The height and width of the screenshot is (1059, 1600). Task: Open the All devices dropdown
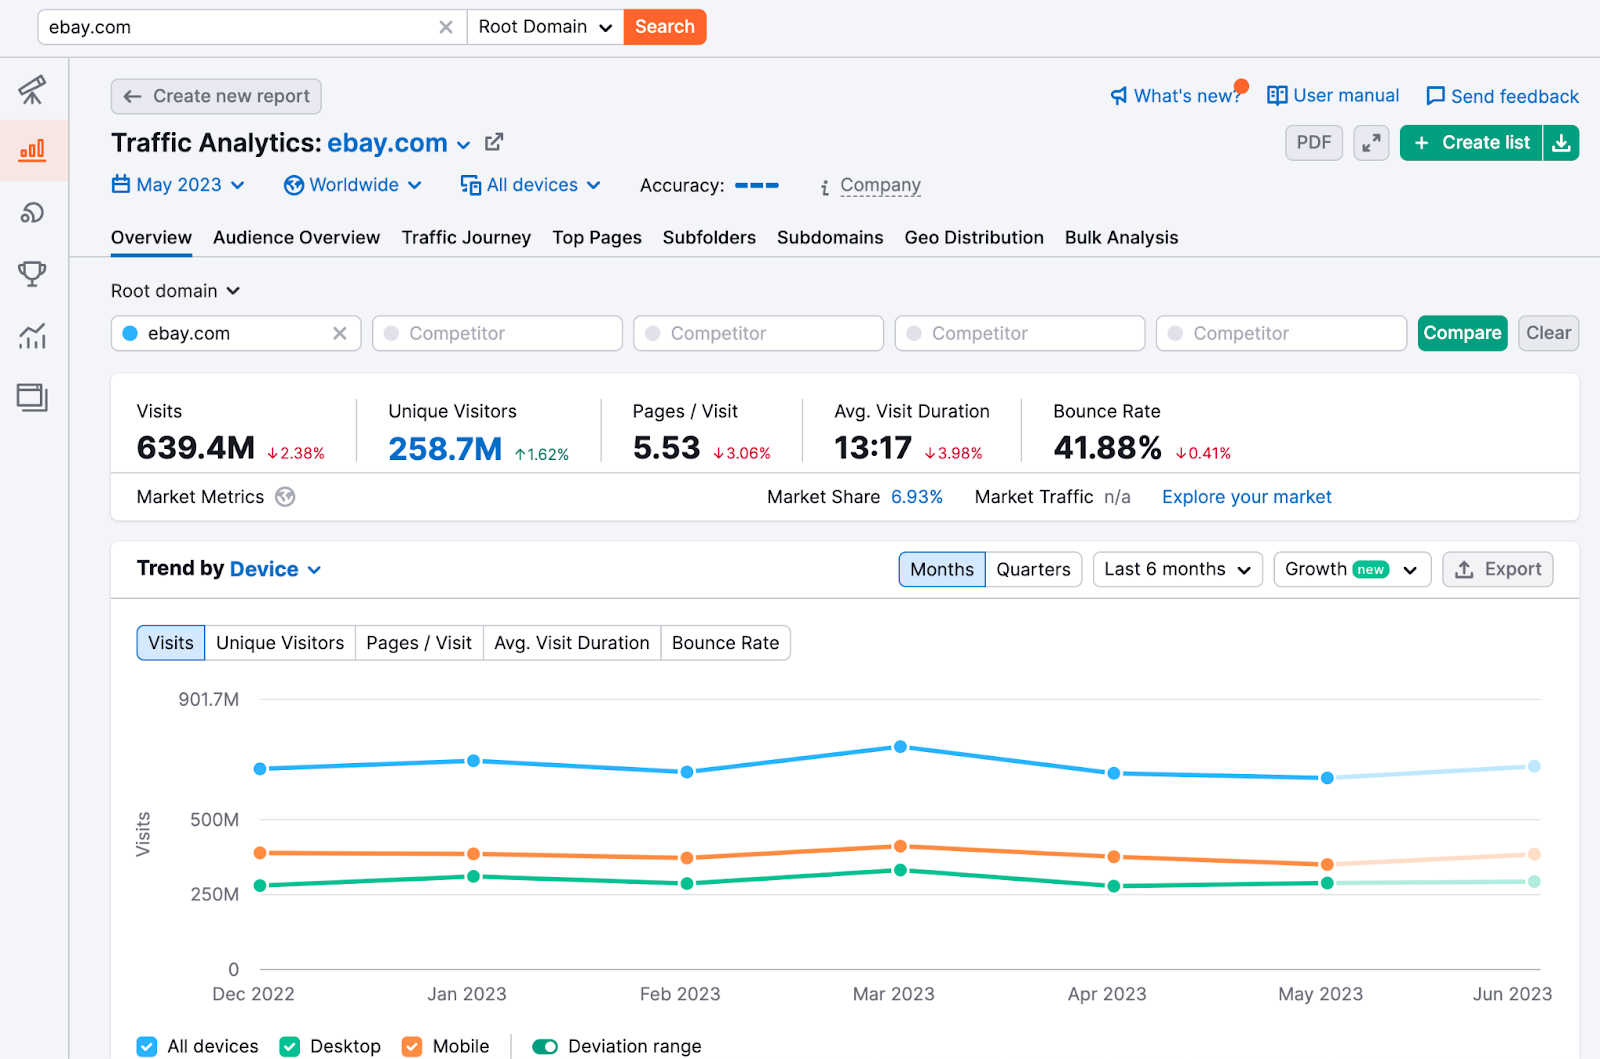point(530,185)
